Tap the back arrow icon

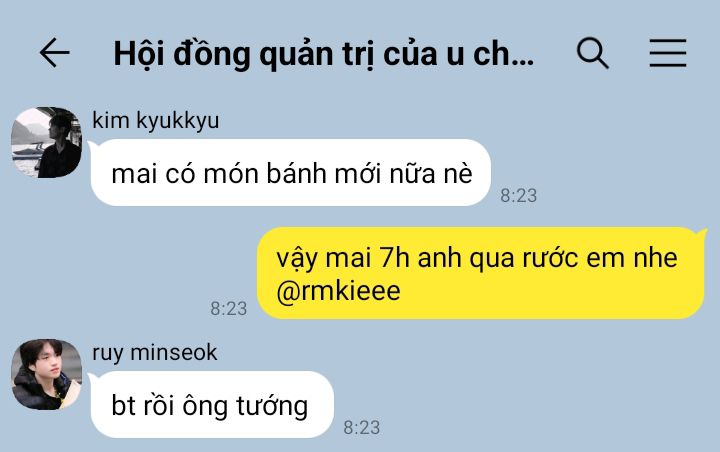coord(55,53)
